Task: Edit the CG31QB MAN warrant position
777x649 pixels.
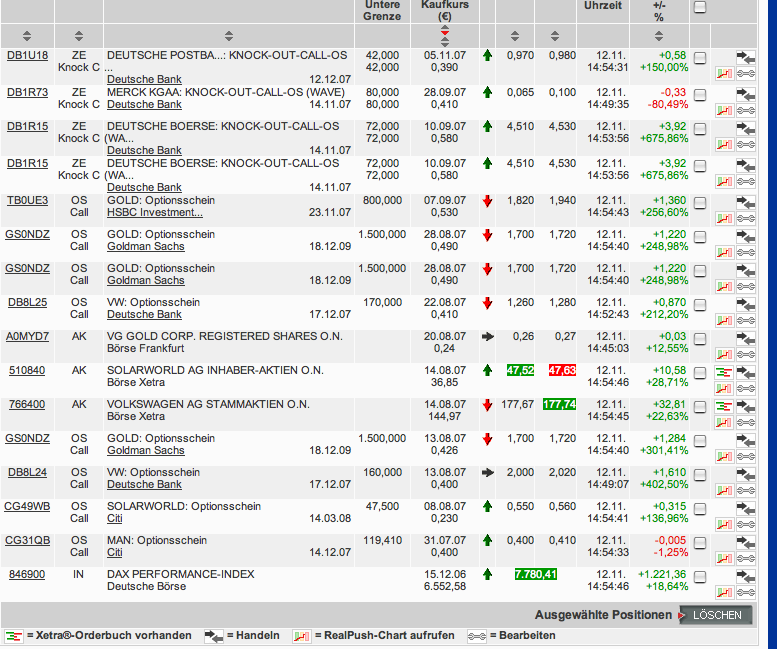Action: (745, 559)
